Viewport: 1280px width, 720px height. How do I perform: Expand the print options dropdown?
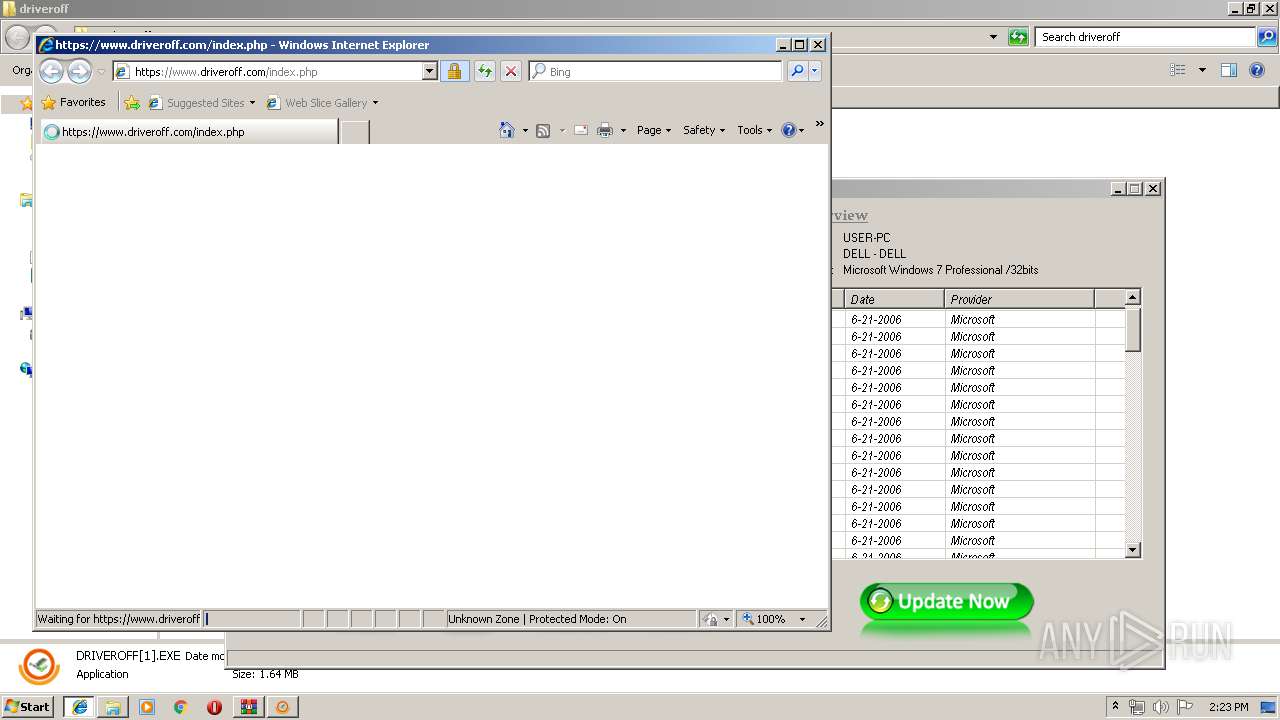coord(623,130)
